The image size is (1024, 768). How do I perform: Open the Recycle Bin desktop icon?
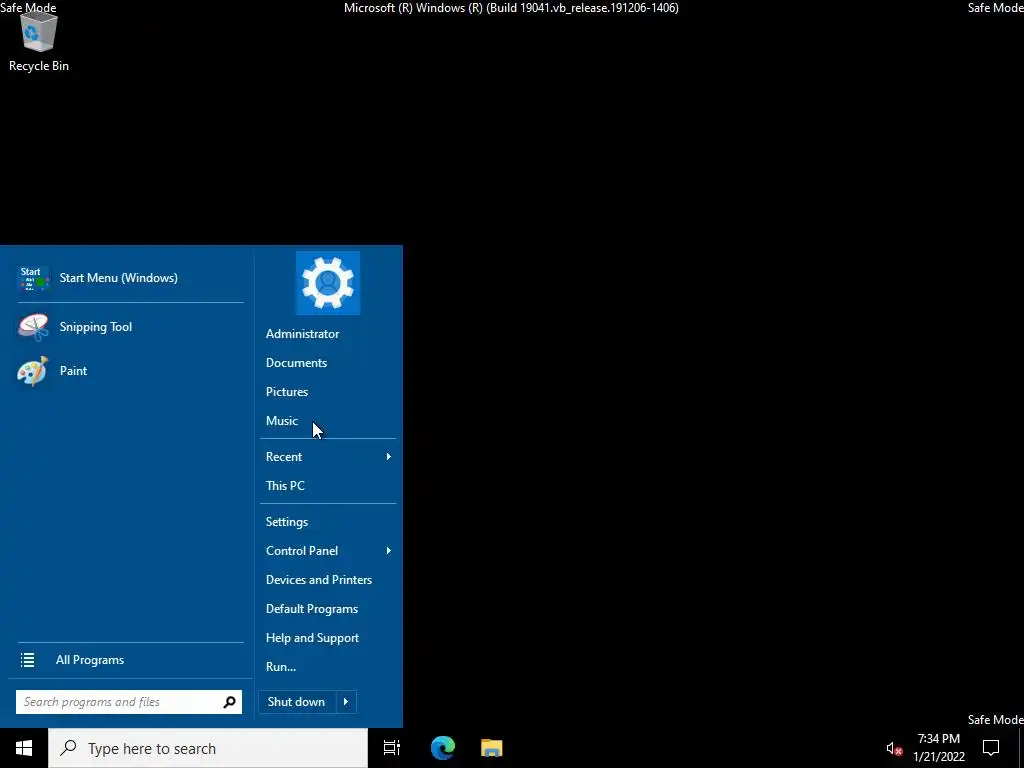pyautogui.click(x=39, y=40)
